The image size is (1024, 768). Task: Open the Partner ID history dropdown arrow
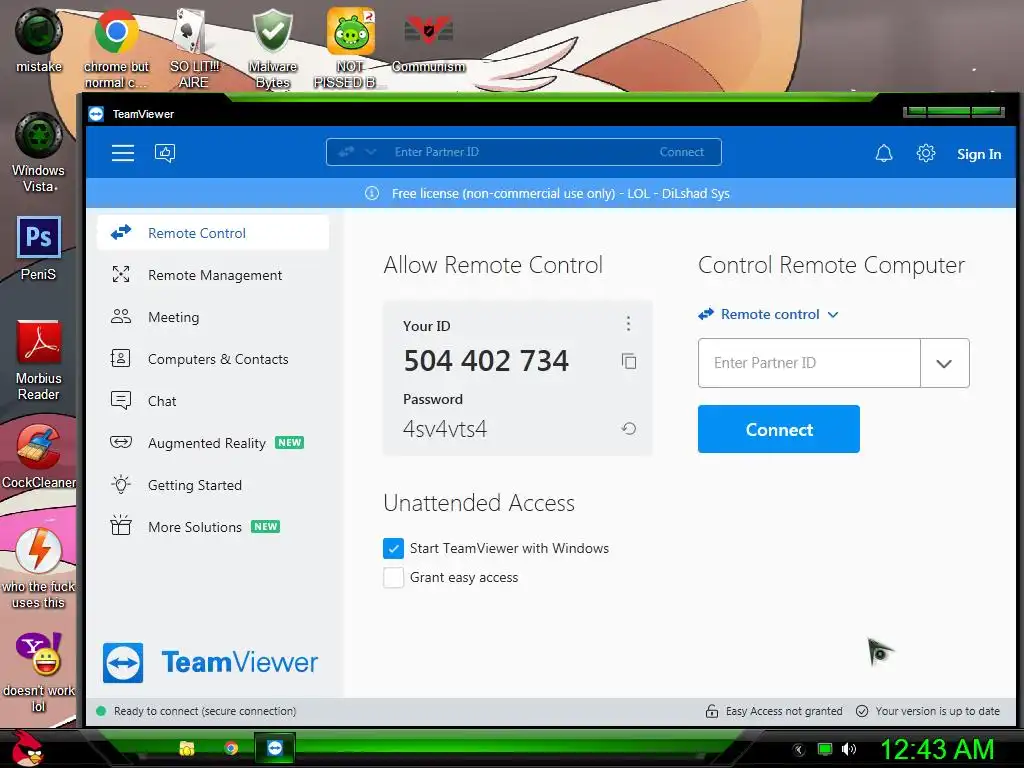[x=944, y=363]
